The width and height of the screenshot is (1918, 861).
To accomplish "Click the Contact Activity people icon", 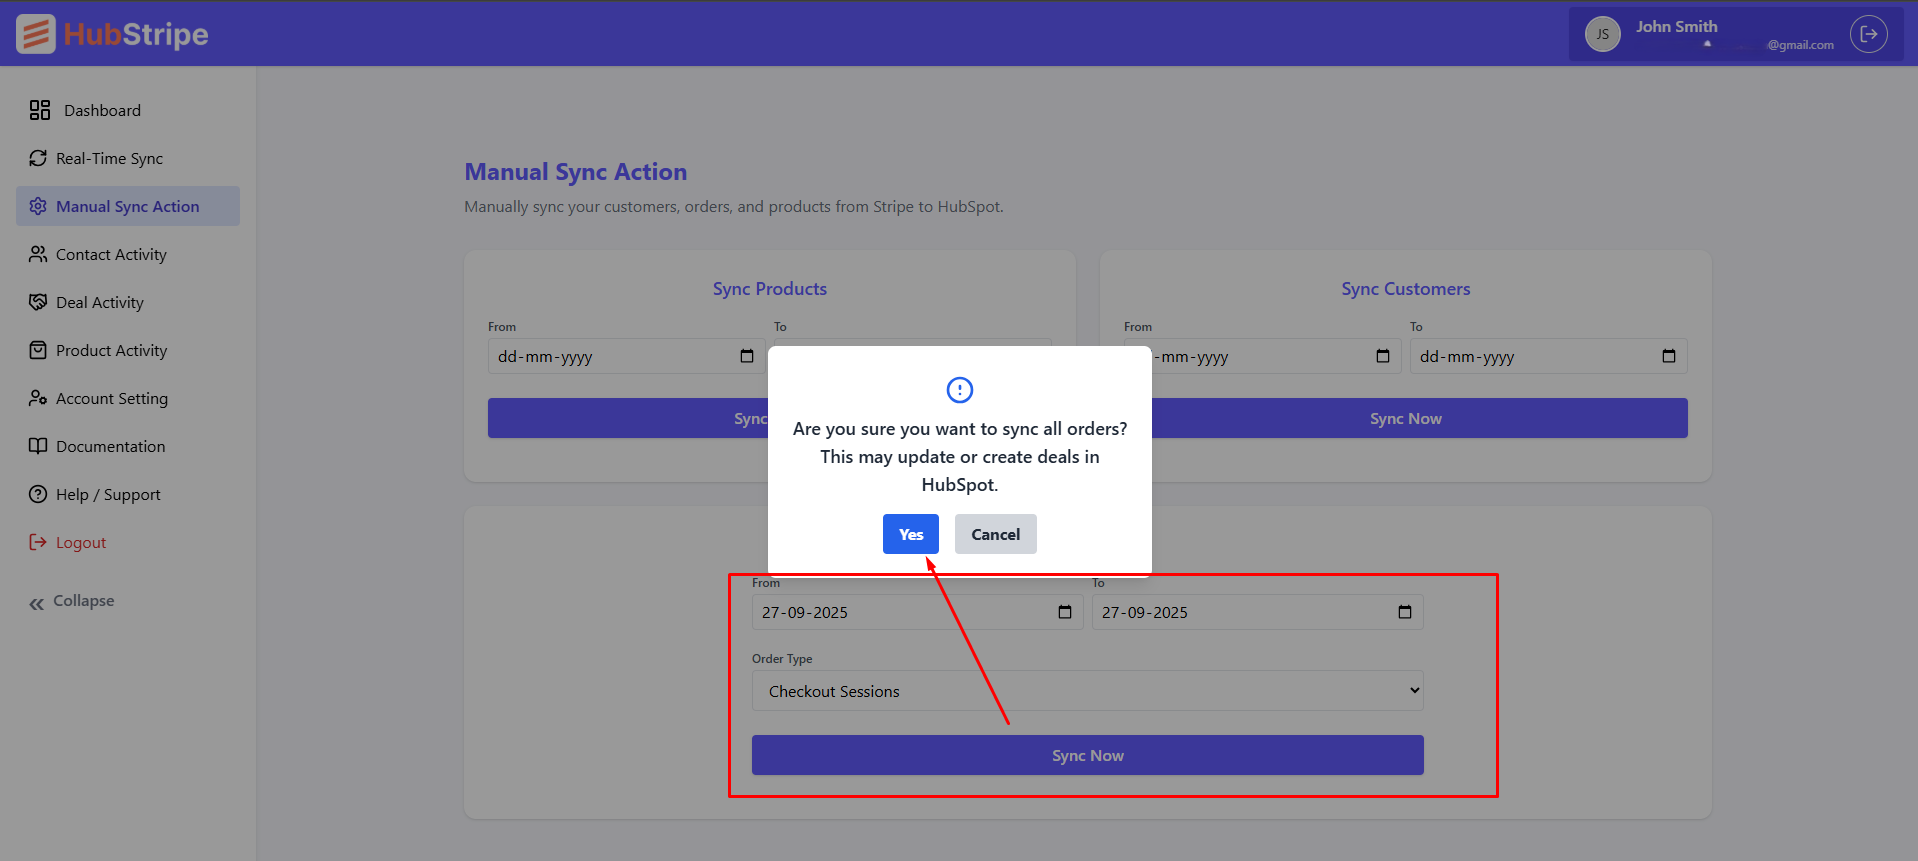I will point(38,254).
